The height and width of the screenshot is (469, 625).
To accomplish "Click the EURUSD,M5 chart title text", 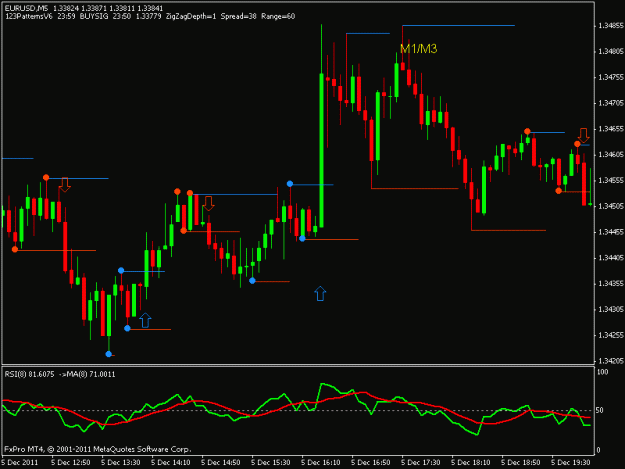I will [26, 8].
